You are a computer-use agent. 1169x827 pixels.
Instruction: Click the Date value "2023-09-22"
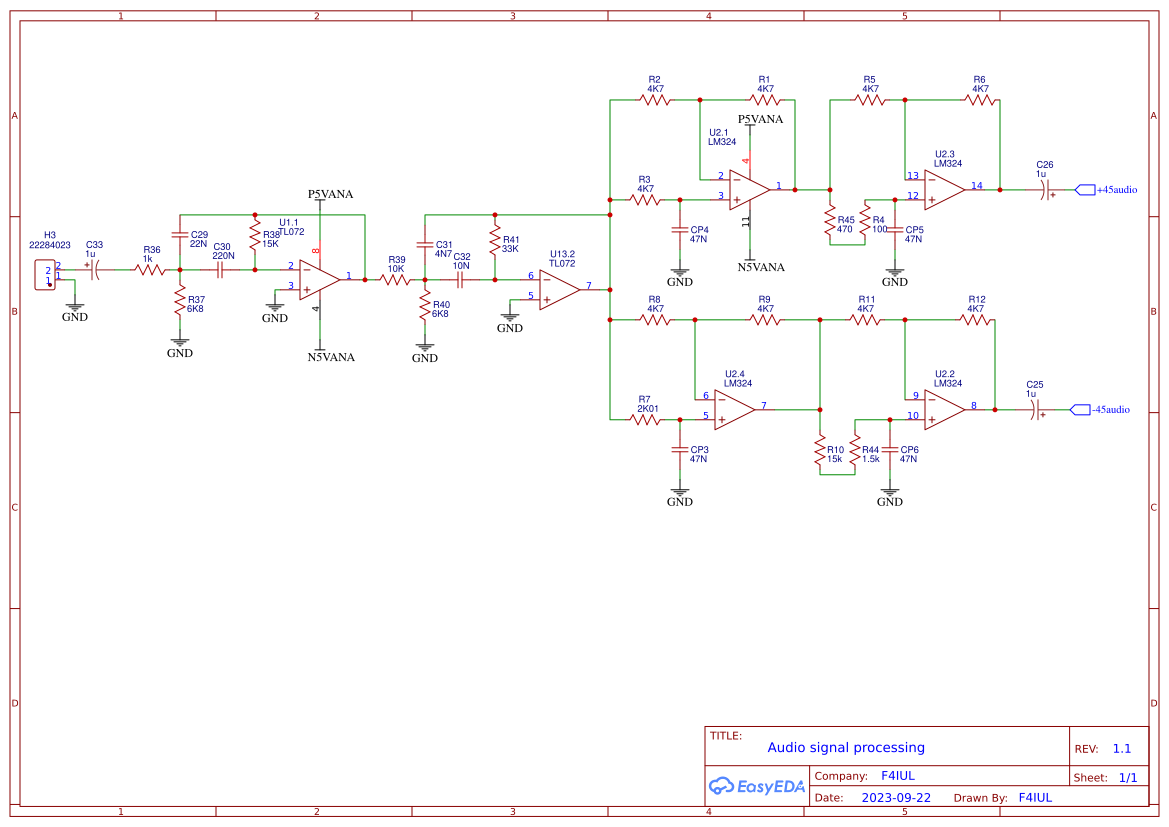pos(896,797)
